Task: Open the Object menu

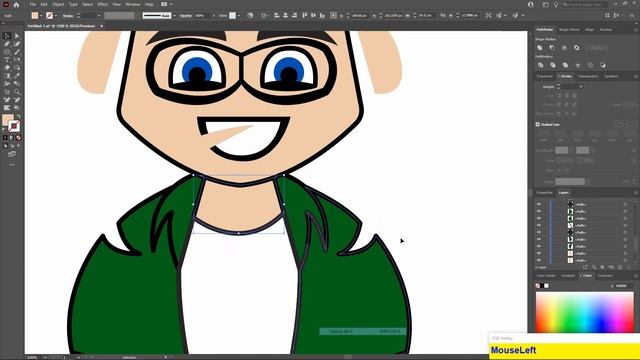Action: tap(58, 4)
